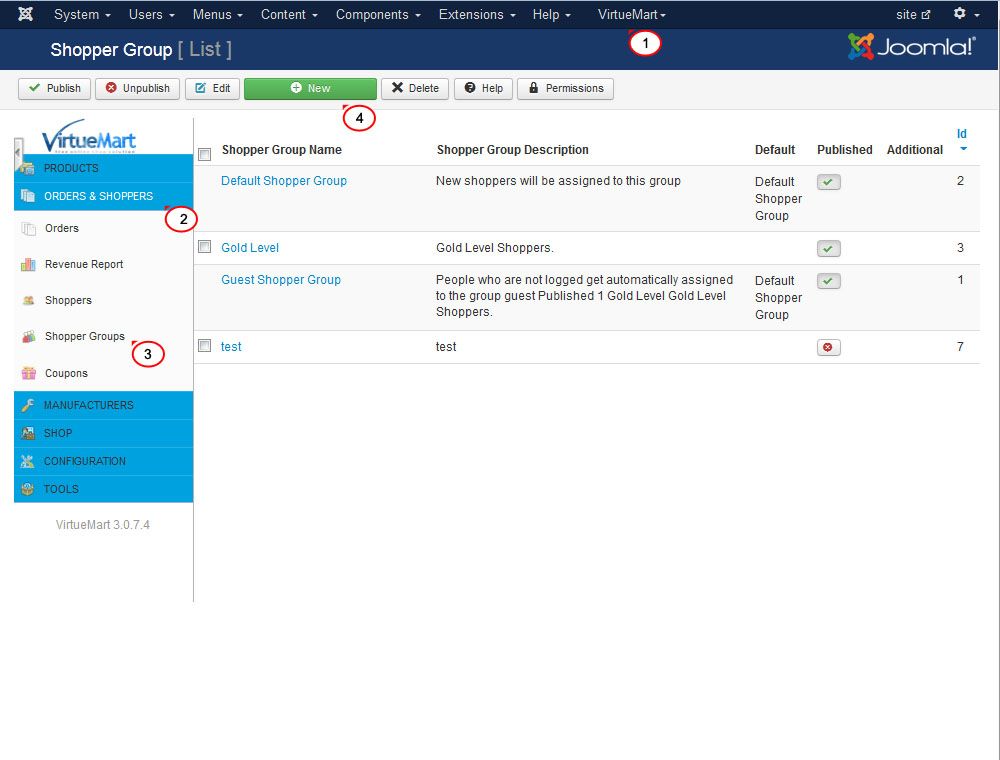Screen dimensions: 1000x760
Task: Open Coupons in the sidebar
Action: tap(66, 373)
